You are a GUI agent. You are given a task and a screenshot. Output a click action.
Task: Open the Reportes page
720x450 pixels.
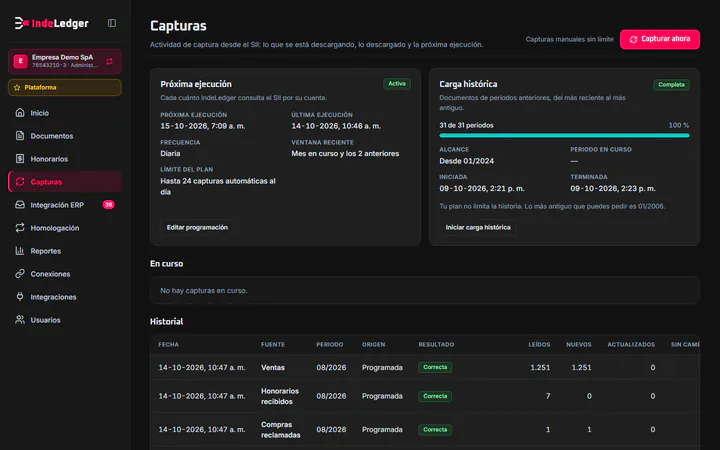(x=65, y=251)
